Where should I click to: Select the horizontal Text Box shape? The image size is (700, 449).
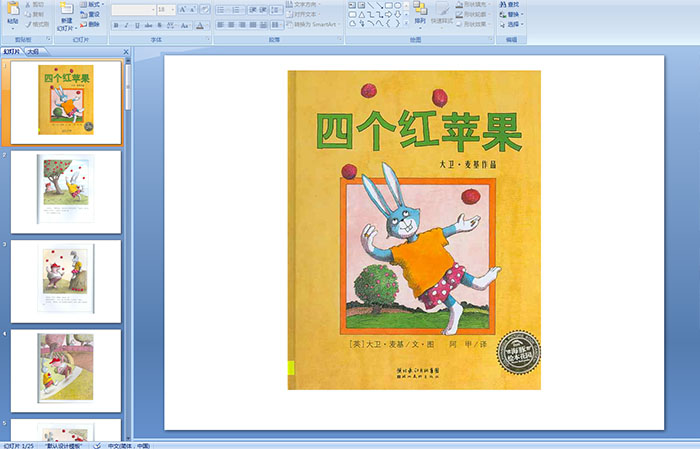pos(352,5)
